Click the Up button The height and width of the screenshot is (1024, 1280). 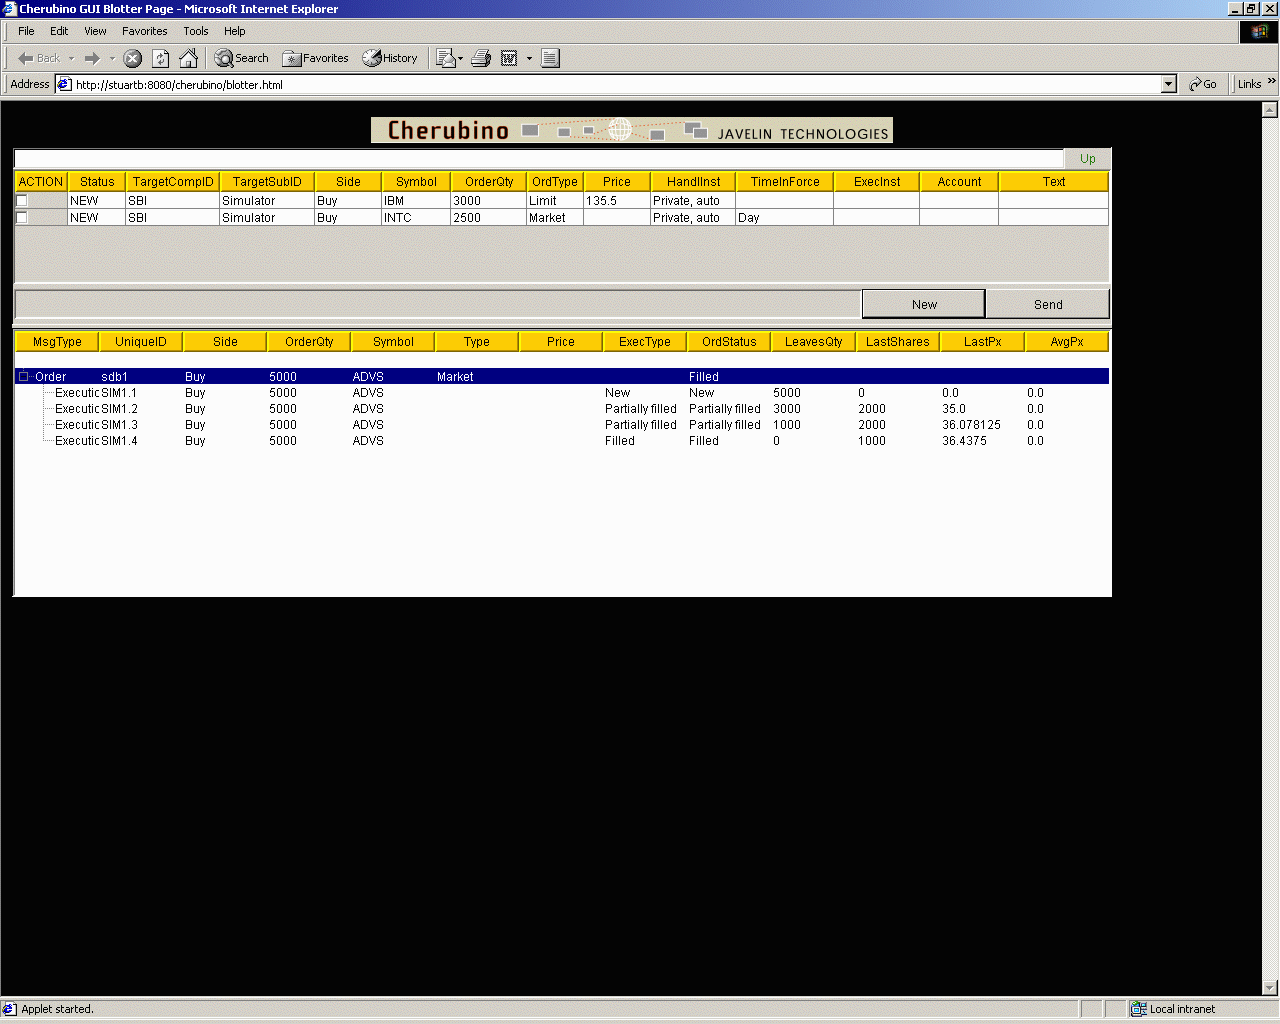click(x=1087, y=159)
